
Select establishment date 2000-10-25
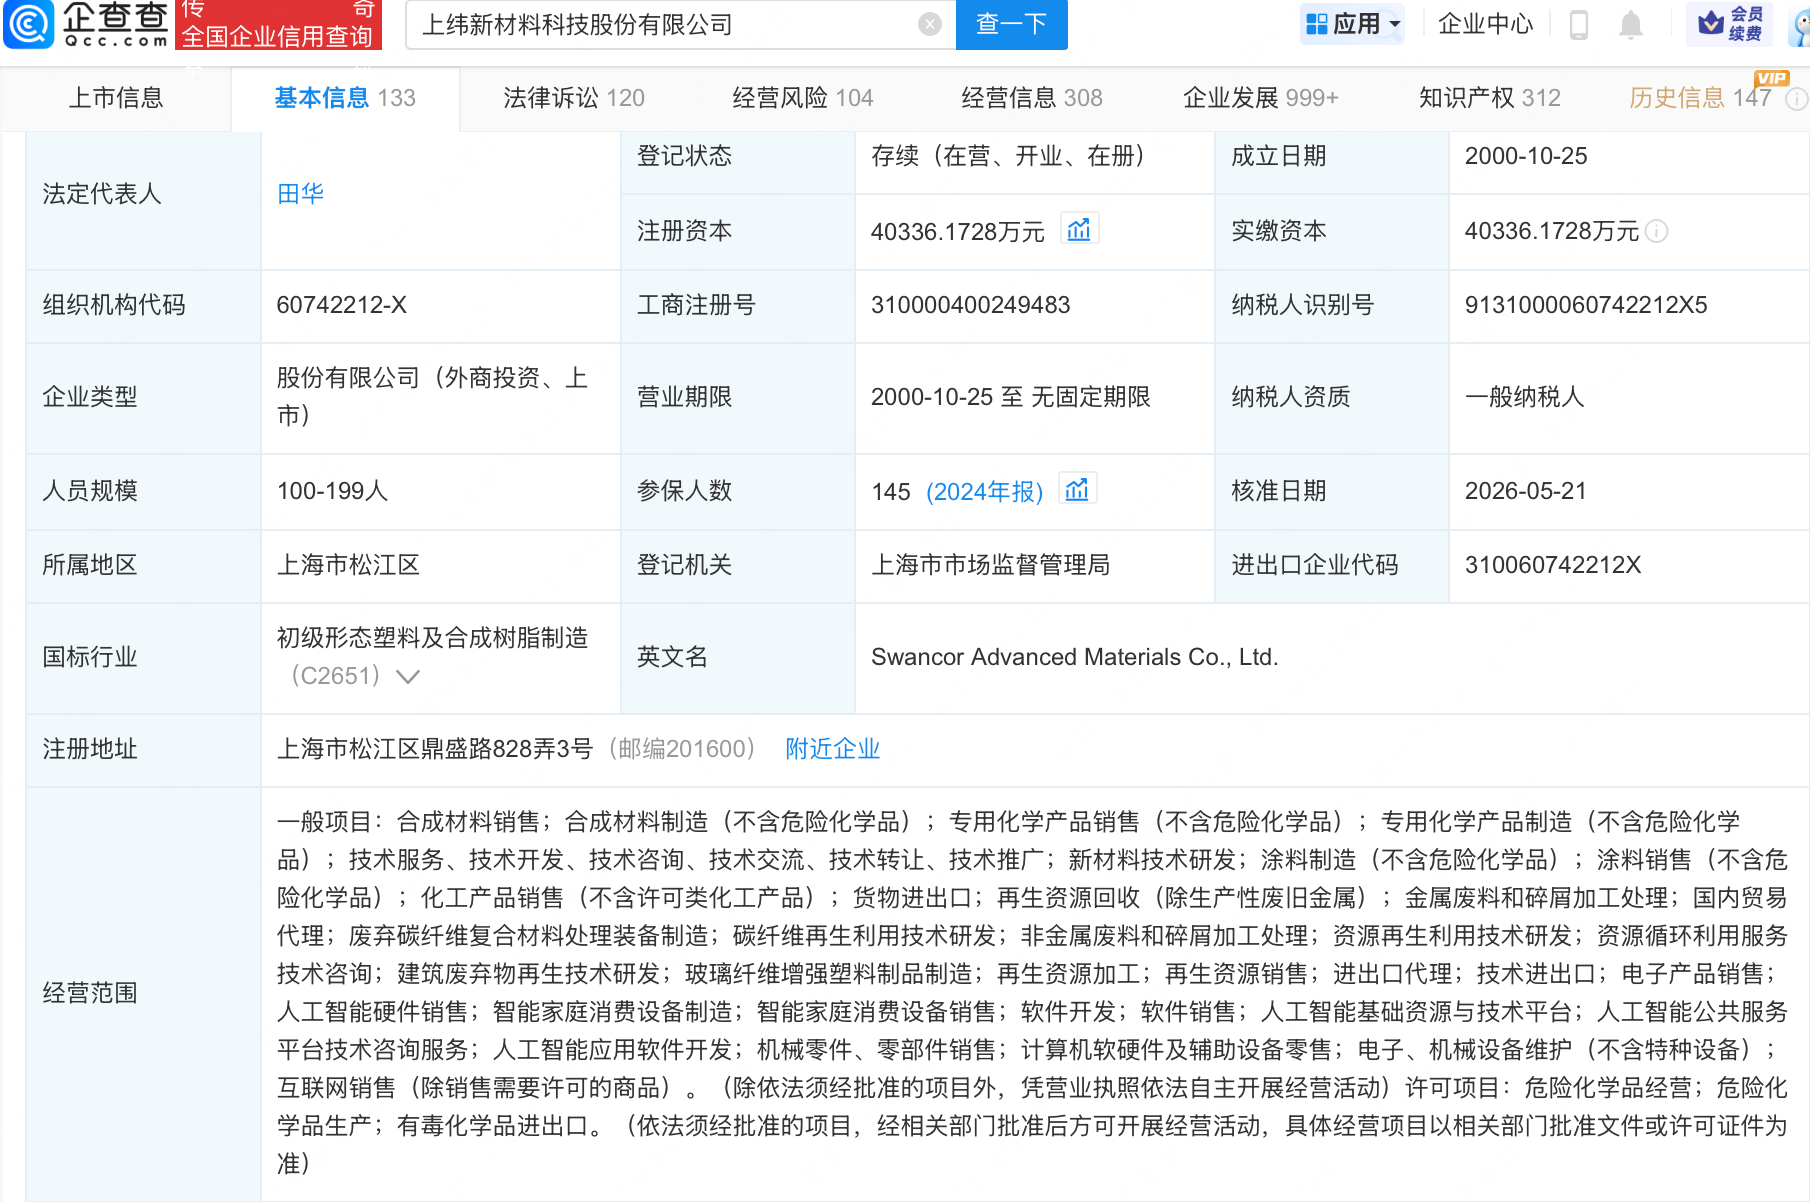click(x=1526, y=156)
